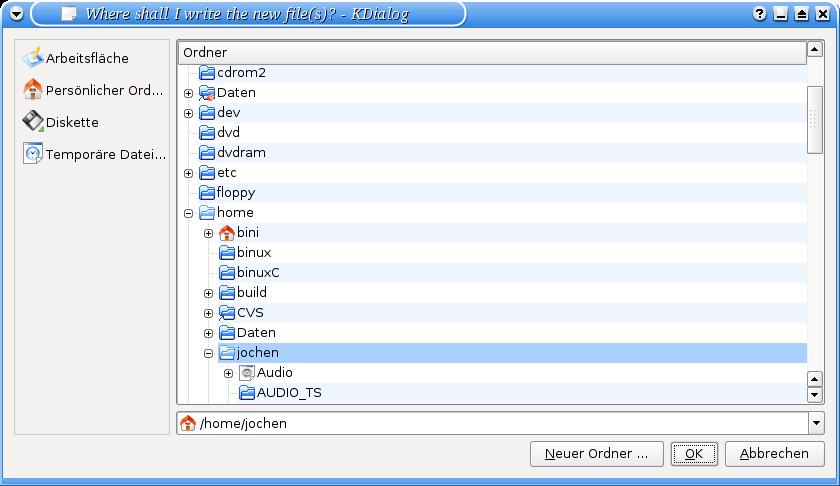
Task: Click the build folder icon
Action: click(227, 293)
